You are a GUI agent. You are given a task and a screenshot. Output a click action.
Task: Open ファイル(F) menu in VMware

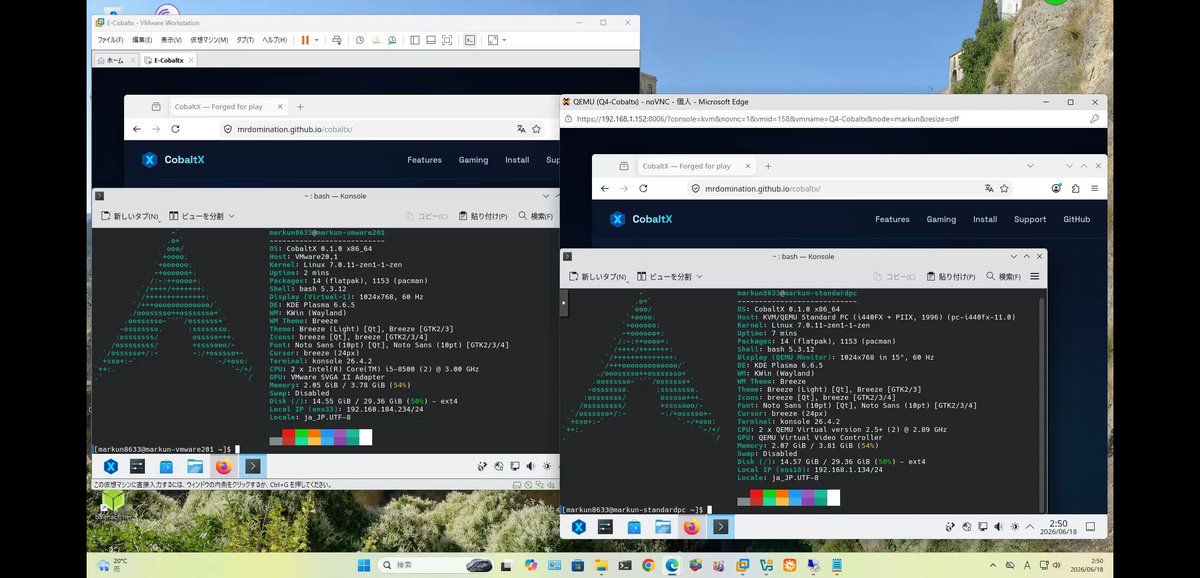(x=110, y=40)
